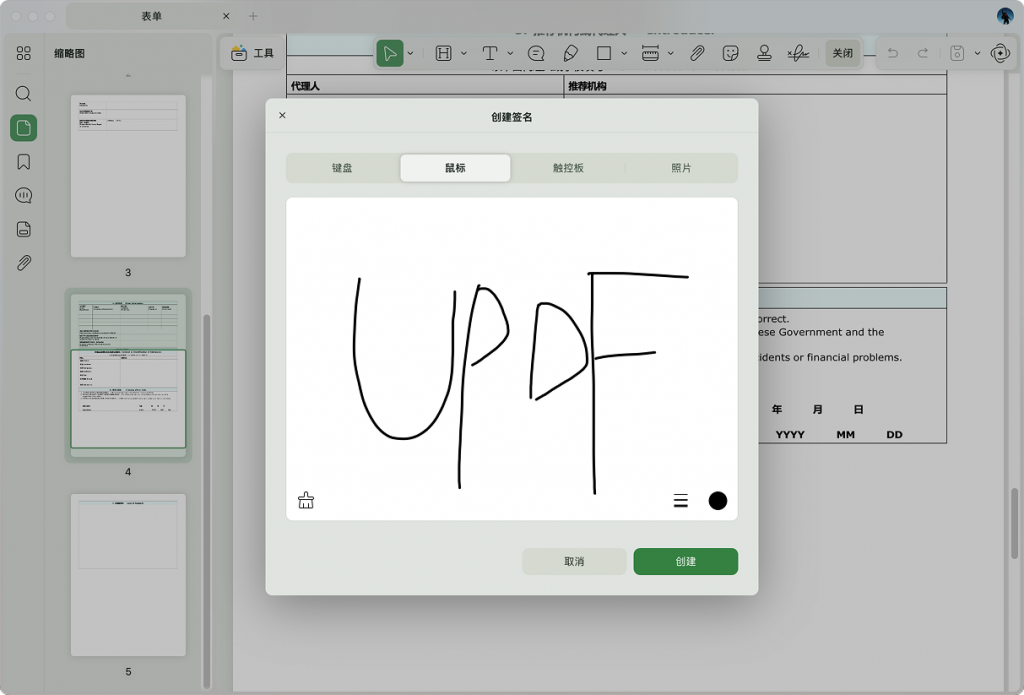Add a new tab with plus button
Viewport: 1024px width, 695px height.
pyautogui.click(x=253, y=16)
